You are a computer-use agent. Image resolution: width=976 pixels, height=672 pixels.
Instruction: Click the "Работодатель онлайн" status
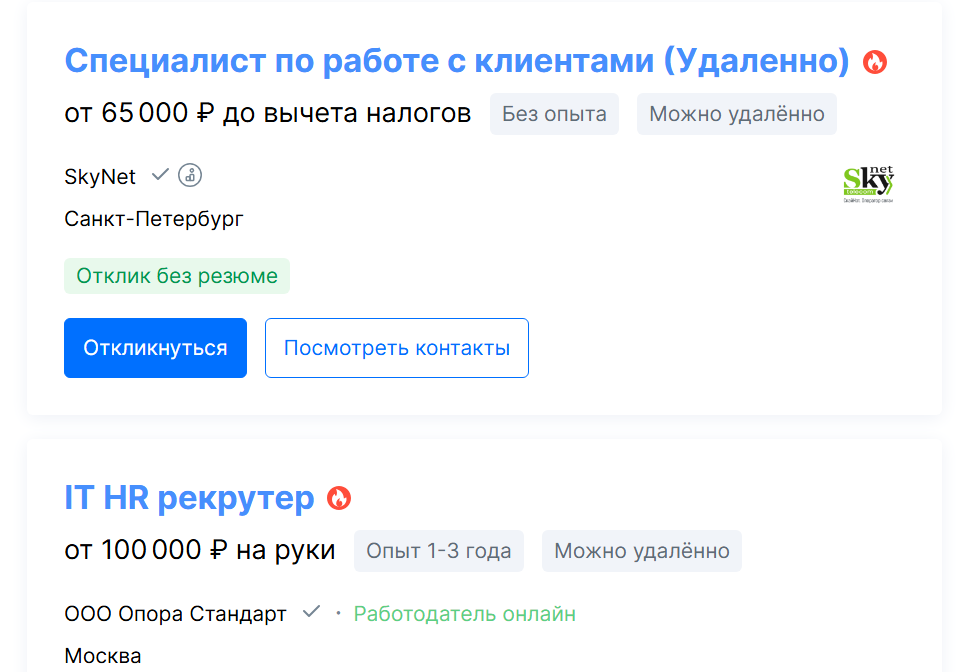tap(464, 613)
